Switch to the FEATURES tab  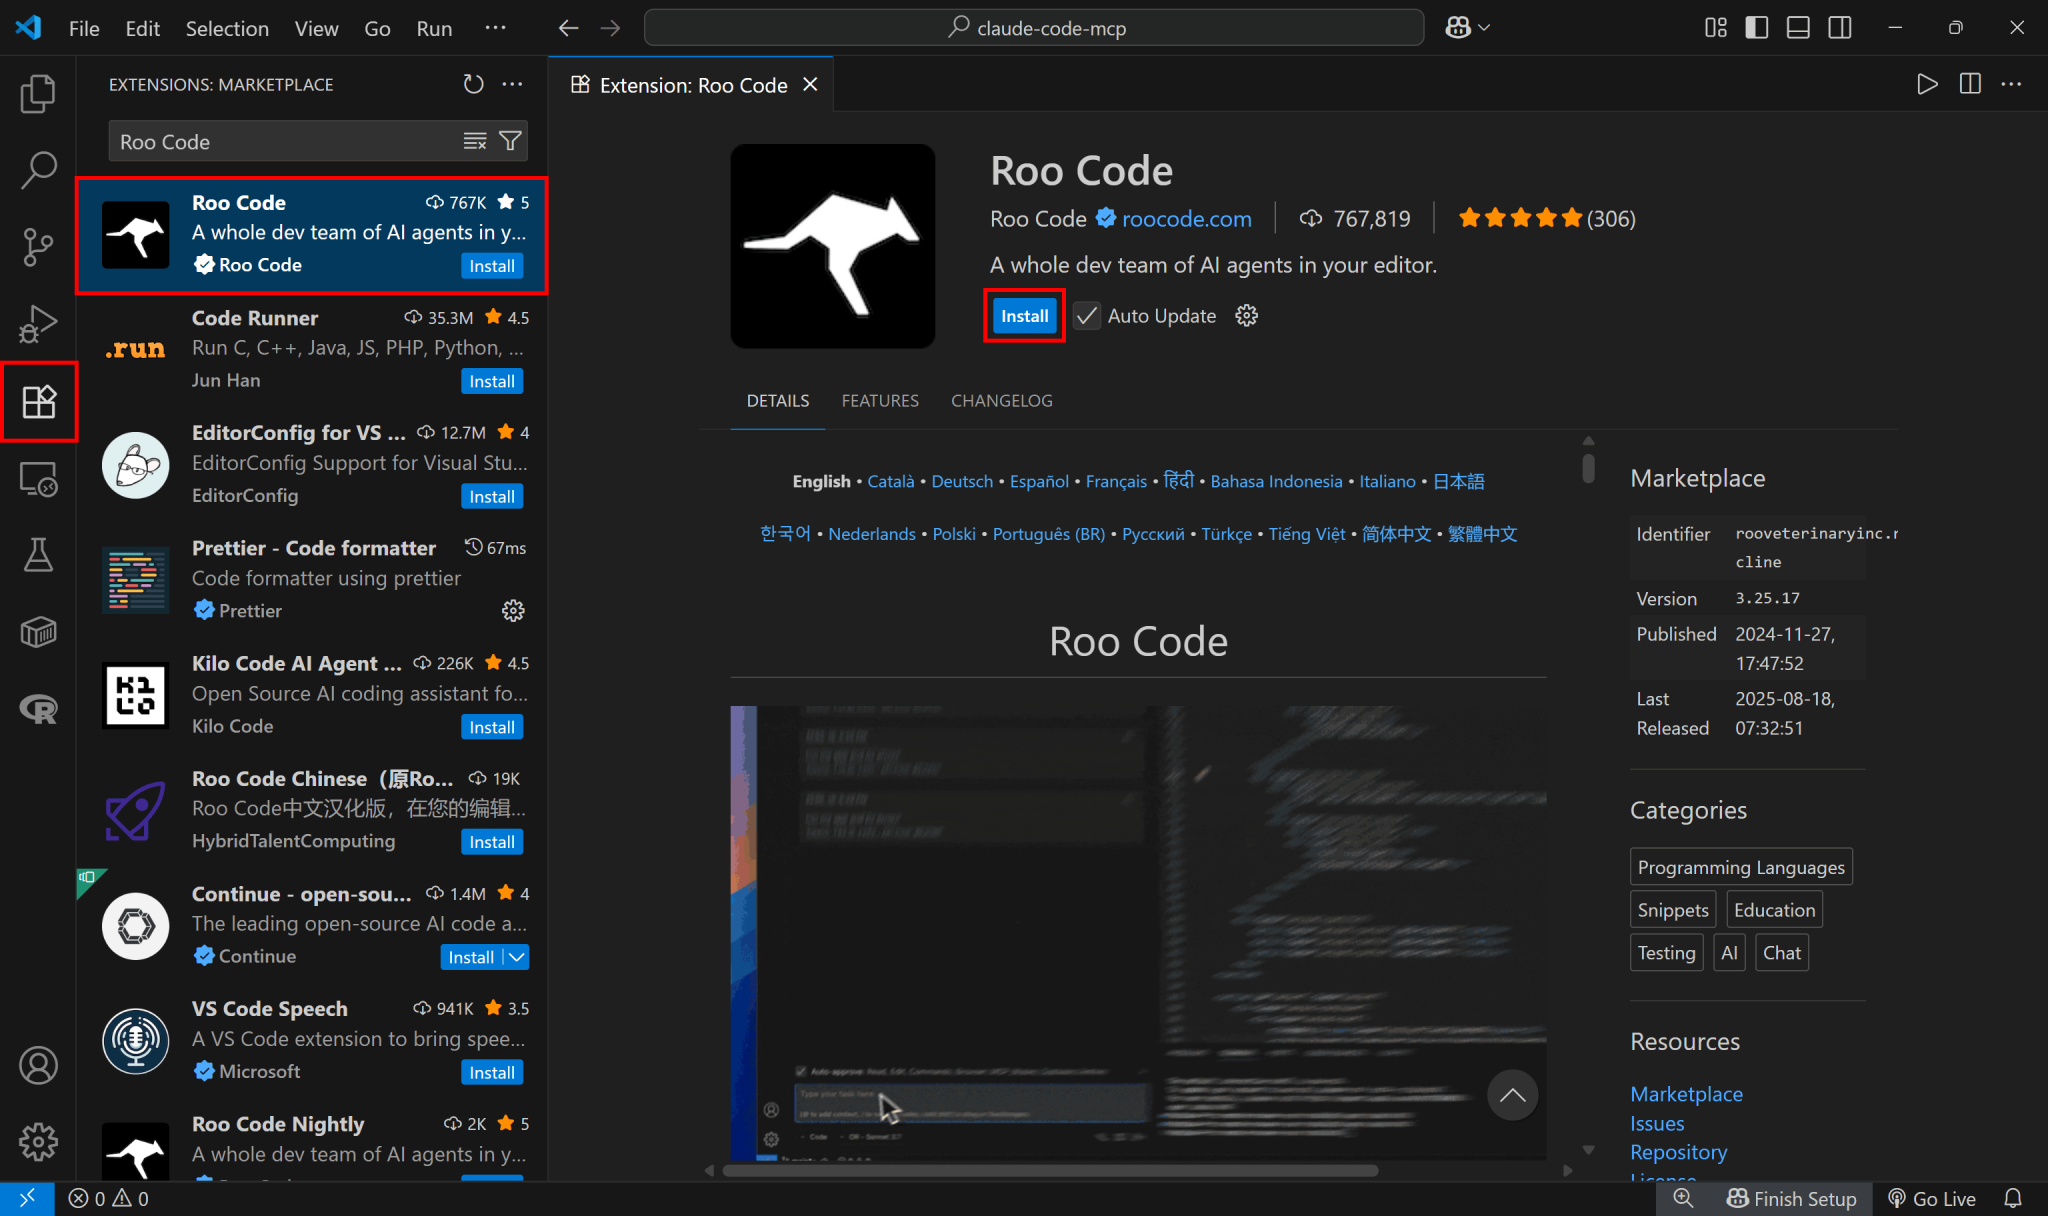click(x=880, y=400)
